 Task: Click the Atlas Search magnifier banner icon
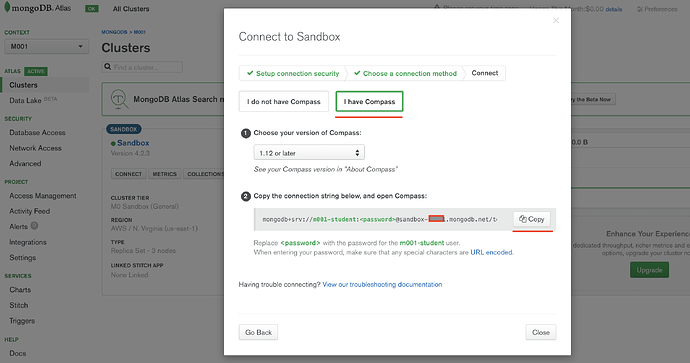coord(119,99)
